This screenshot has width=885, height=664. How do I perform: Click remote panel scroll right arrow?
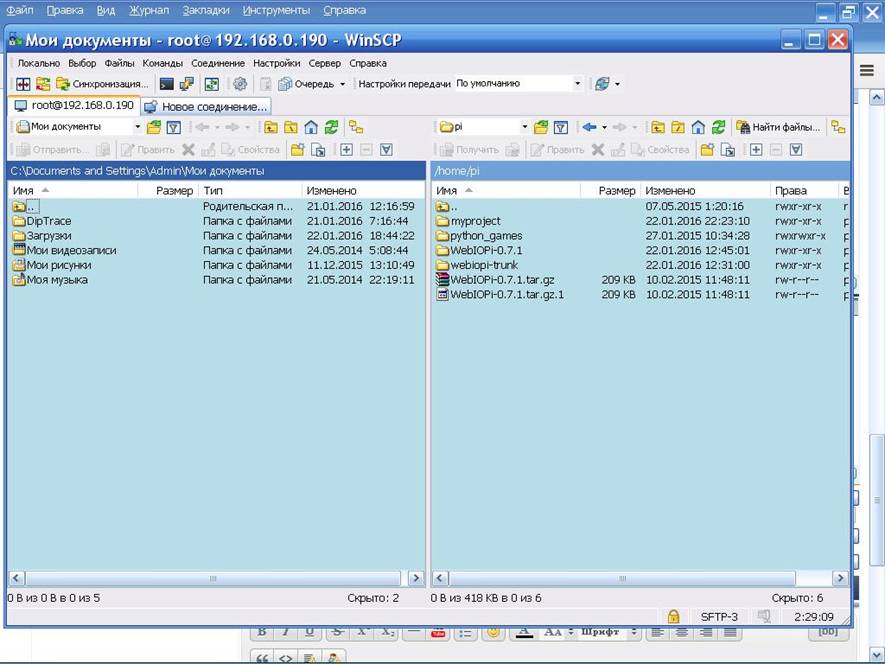pyautogui.click(x=840, y=578)
